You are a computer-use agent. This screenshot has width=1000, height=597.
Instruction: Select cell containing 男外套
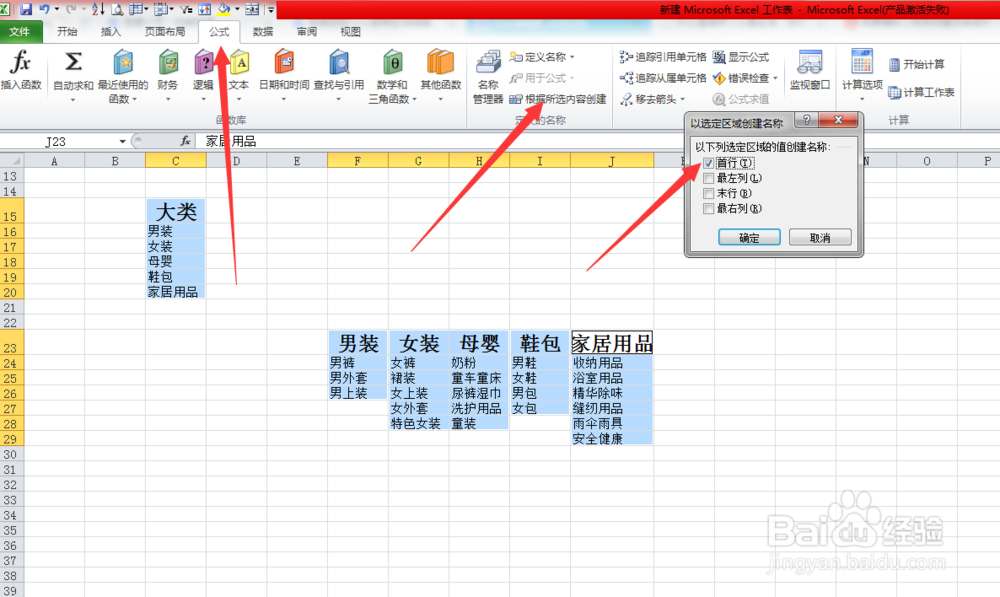point(358,378)
